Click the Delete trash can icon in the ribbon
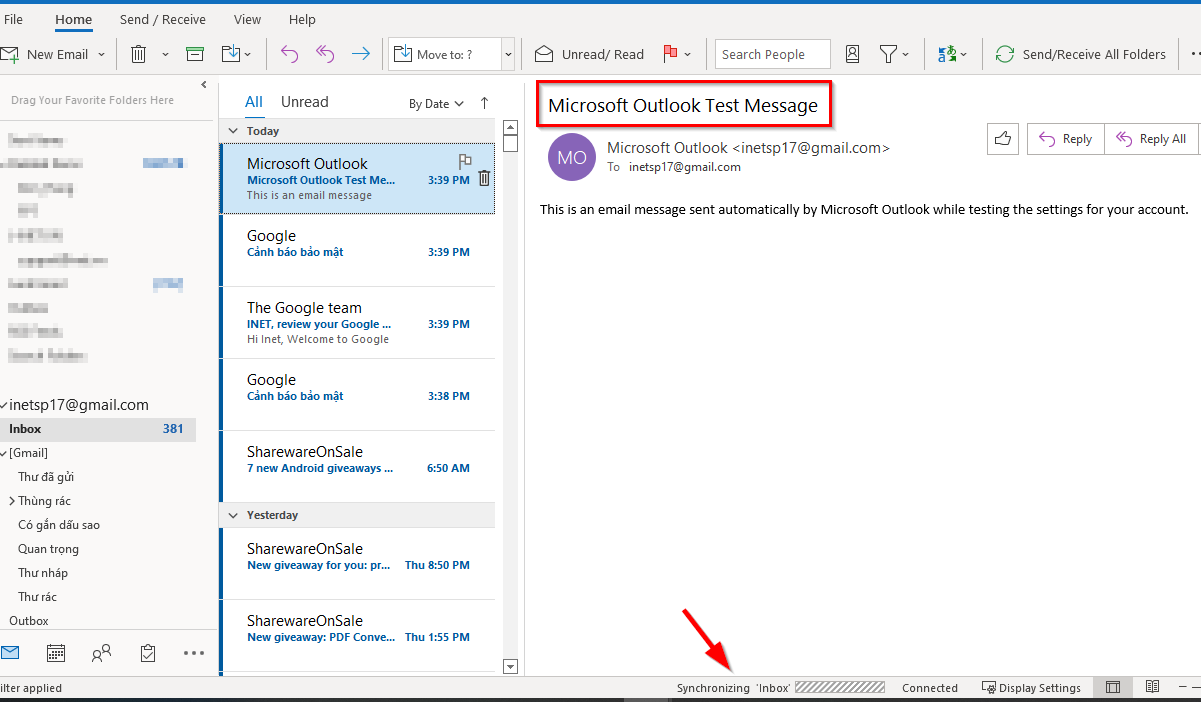Viewport: 1201px width, 702px height. coord(139,54)
